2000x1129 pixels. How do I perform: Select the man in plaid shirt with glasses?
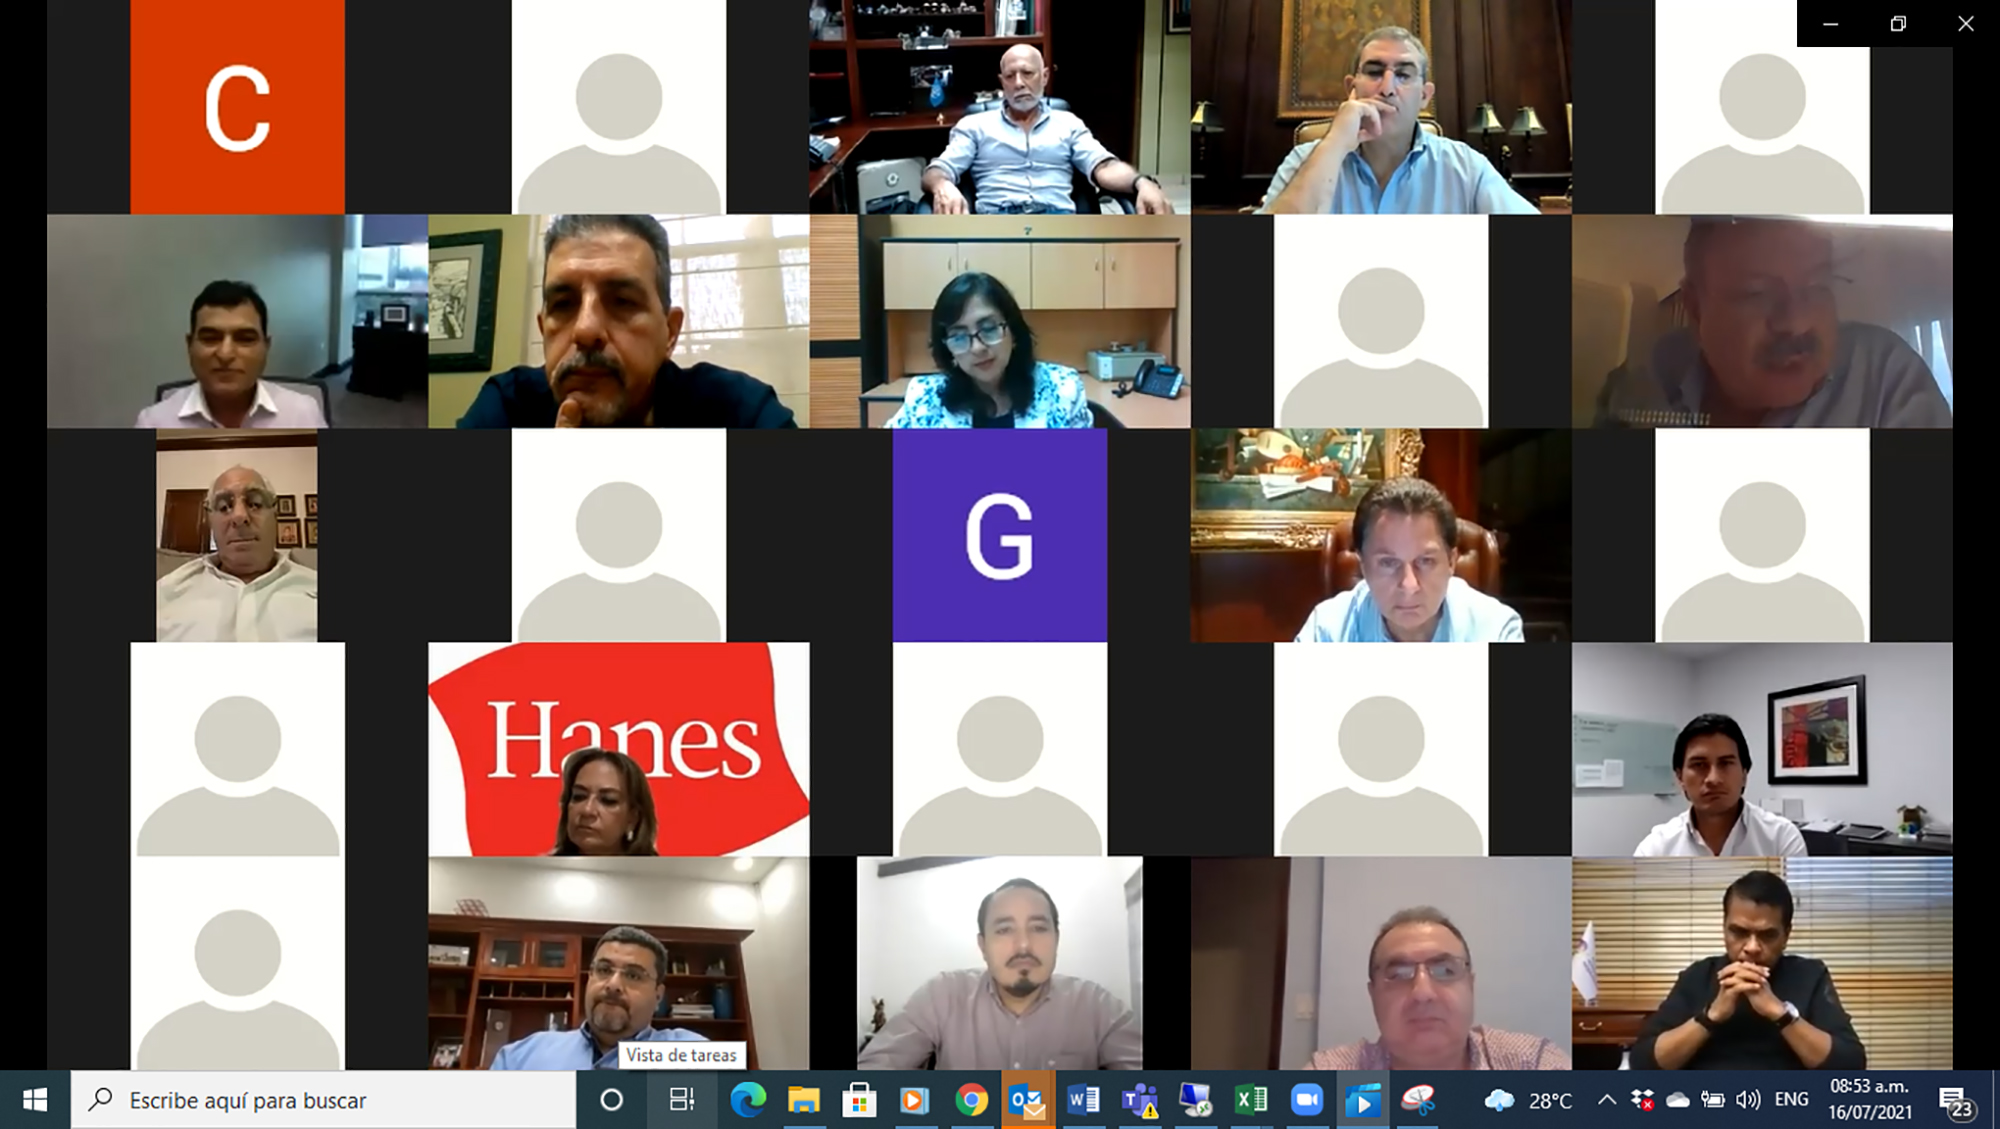pos(1381,963)
